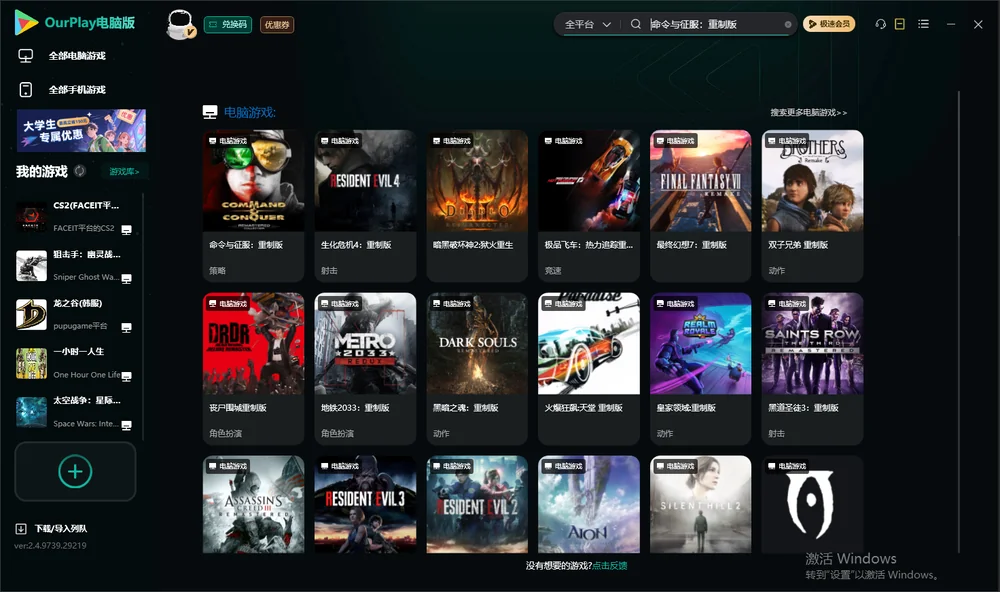
Task: Open the Command & Conquer Remastered cover
Action: tap(253, 181)
